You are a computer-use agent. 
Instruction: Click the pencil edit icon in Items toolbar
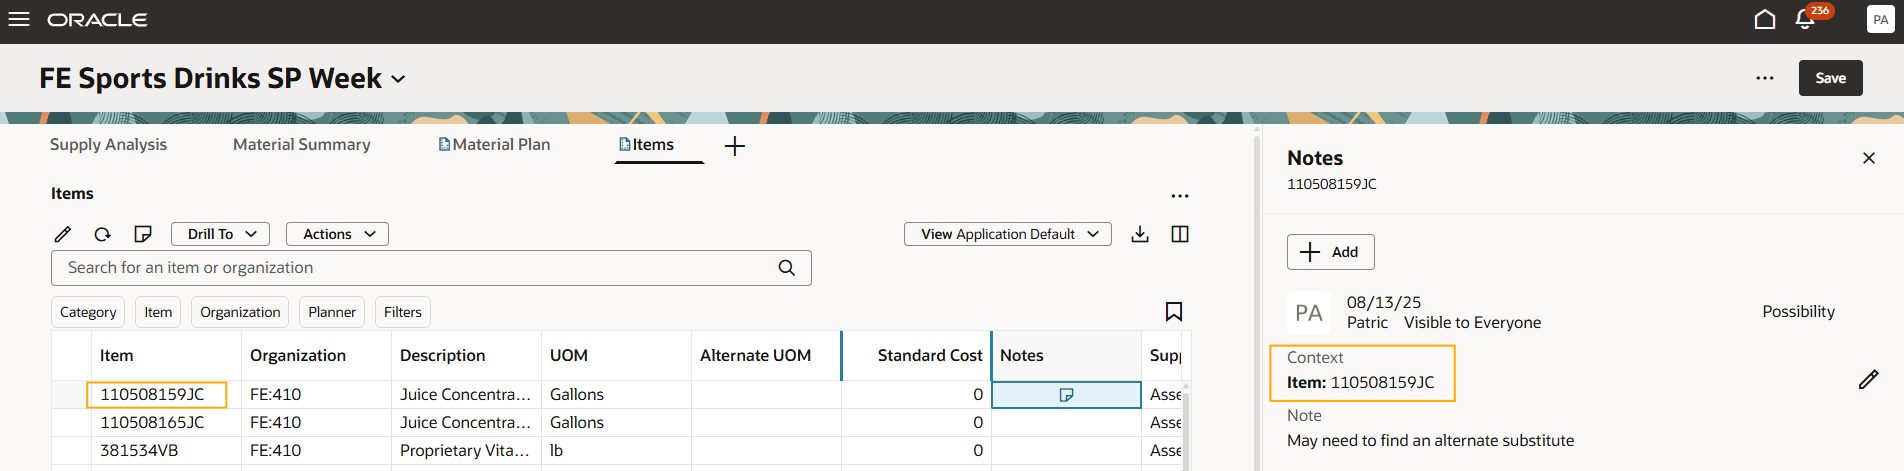coord(63,234)
